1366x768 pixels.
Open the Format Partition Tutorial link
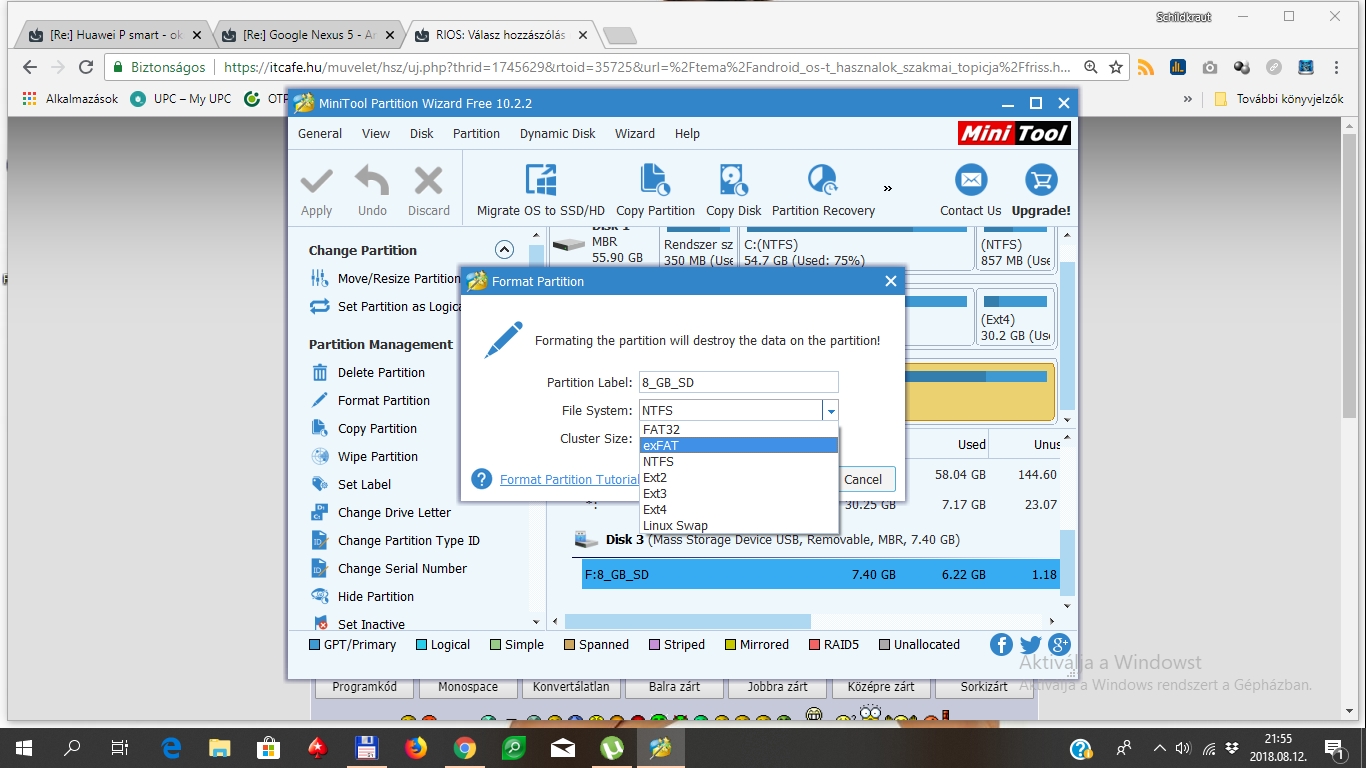coord(569,479)
